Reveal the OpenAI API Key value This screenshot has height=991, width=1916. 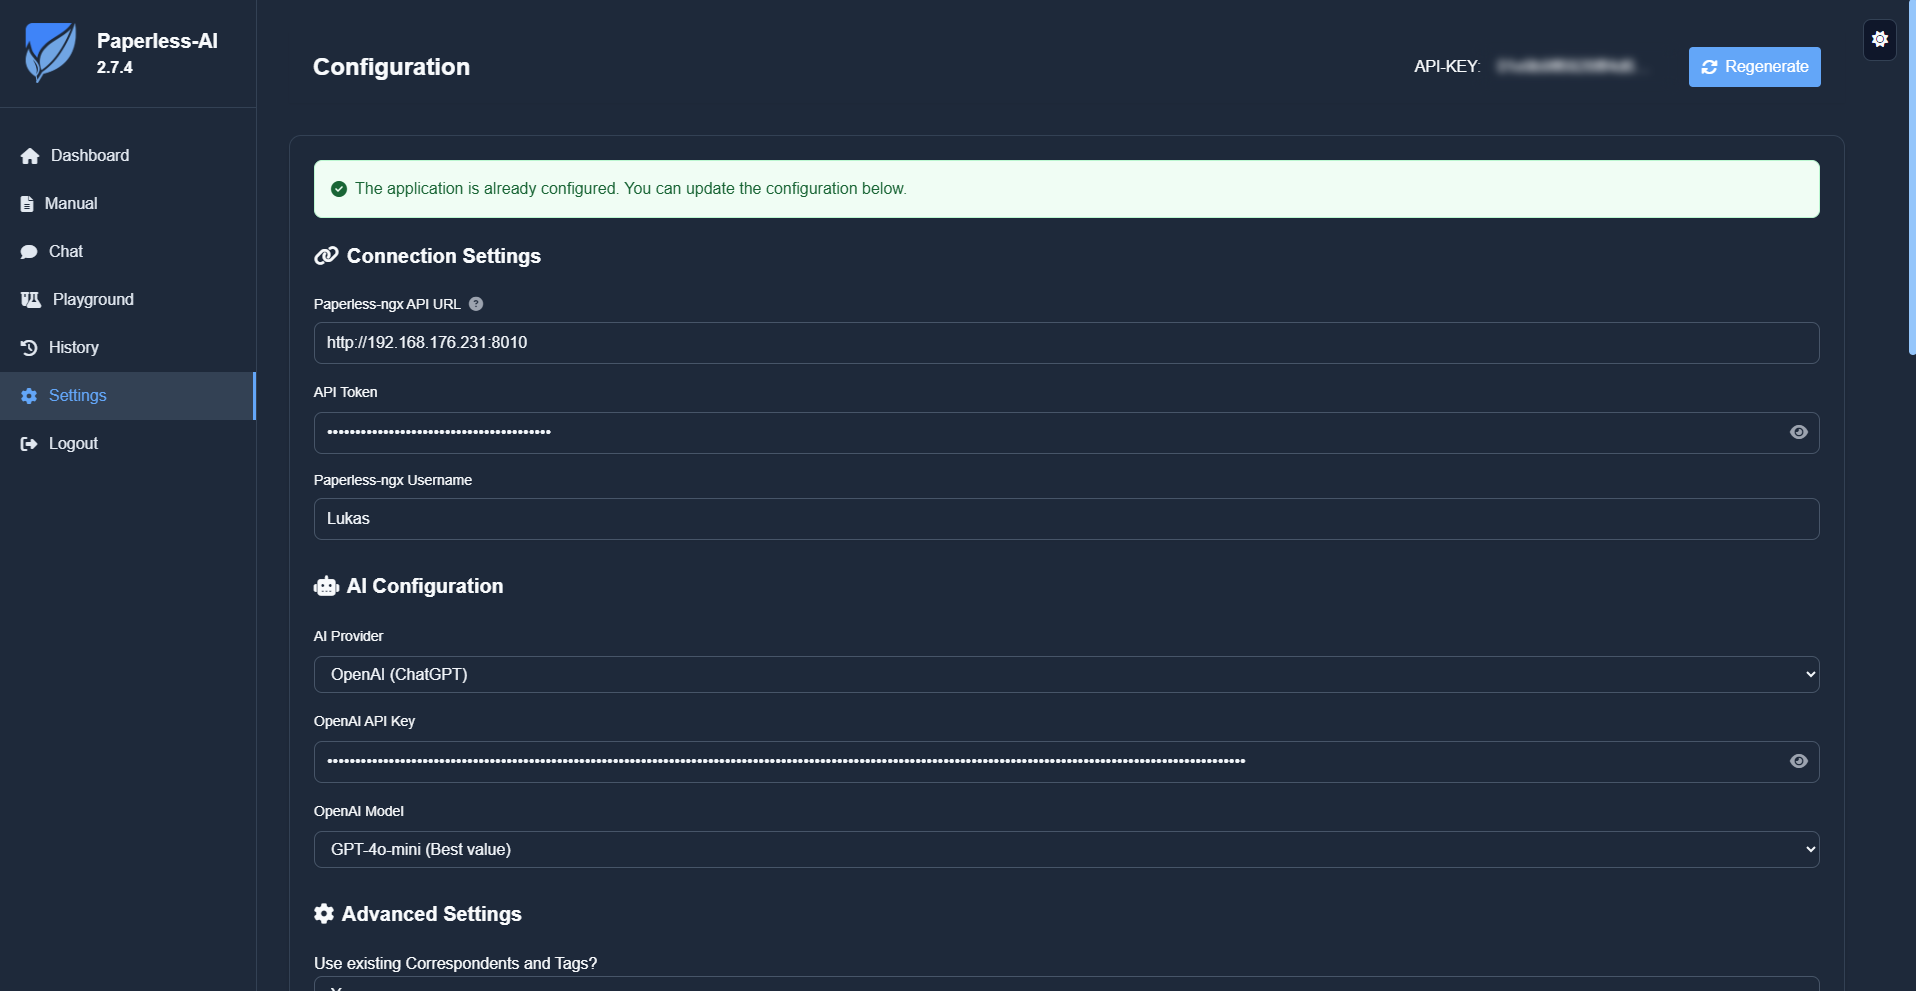coord(1798,762)
